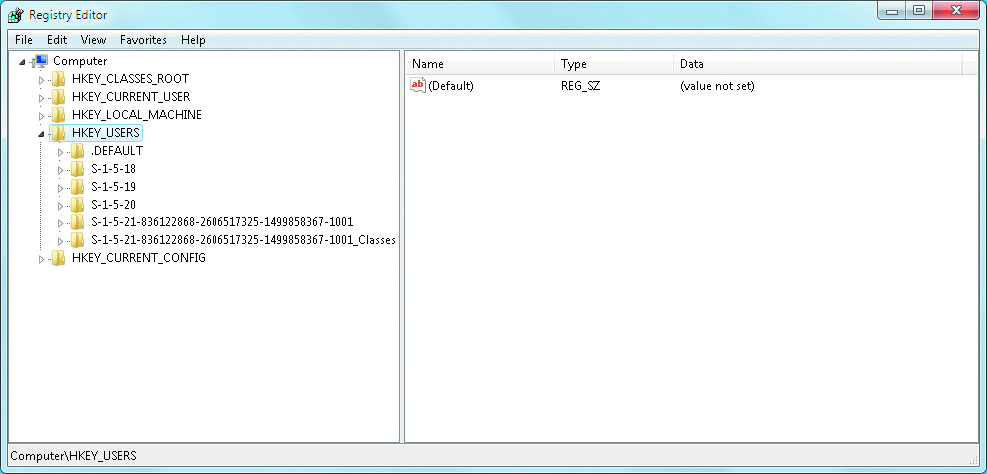The width and height of the screenshot is (987, 474).
Task: Select the S-1-5-20 label
Action: click(113, 205)
